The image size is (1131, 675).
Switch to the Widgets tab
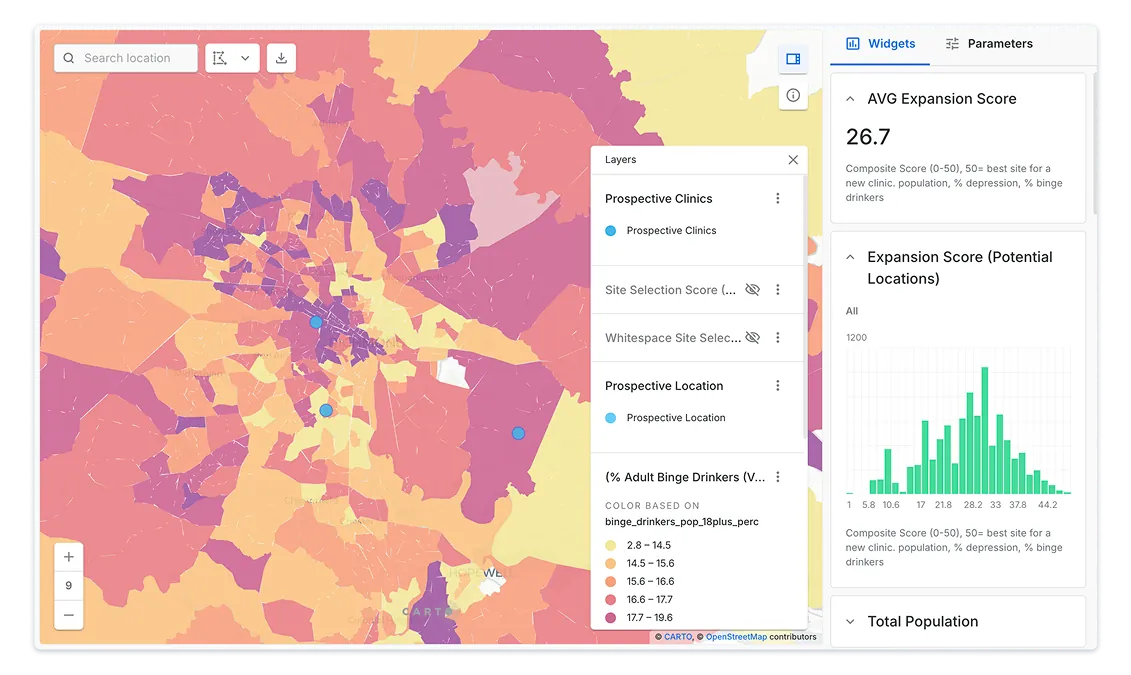pos(880,44)
